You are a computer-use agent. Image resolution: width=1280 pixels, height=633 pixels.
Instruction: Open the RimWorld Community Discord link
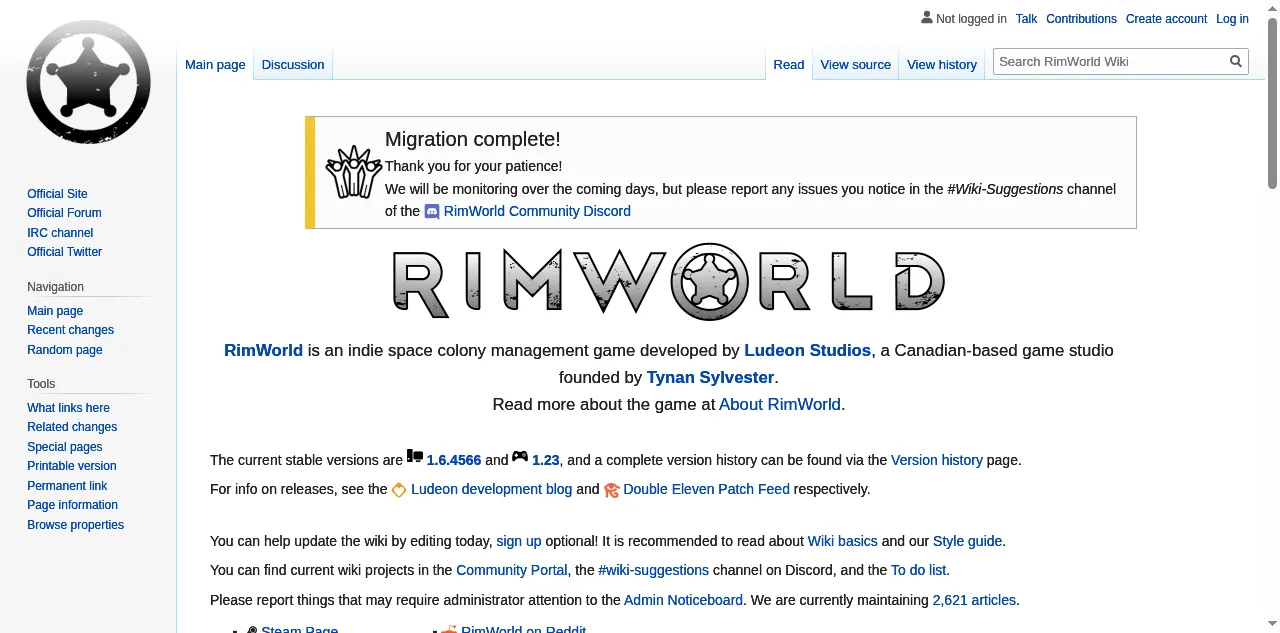[537, 211]
